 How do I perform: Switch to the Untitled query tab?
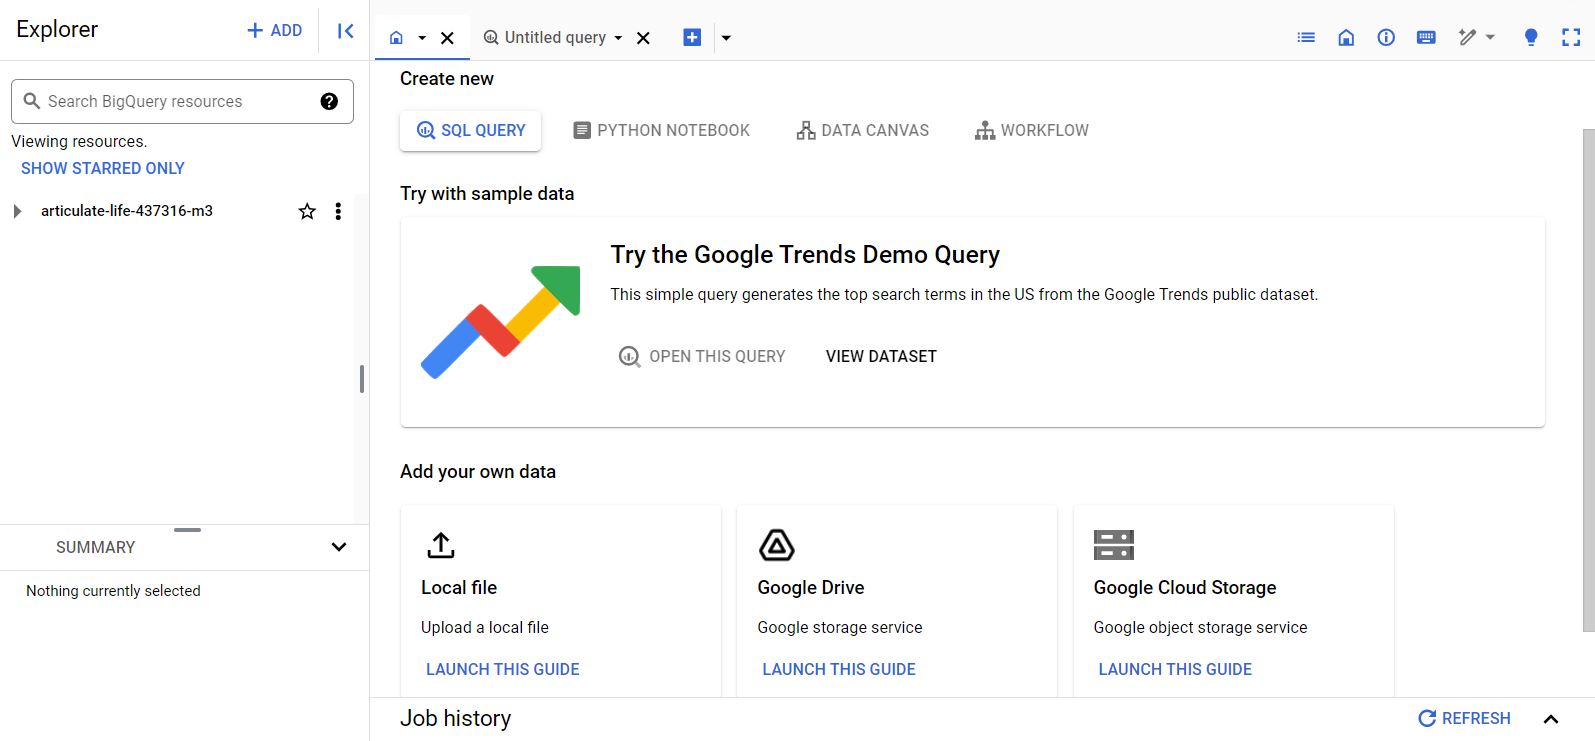[545, 38]
